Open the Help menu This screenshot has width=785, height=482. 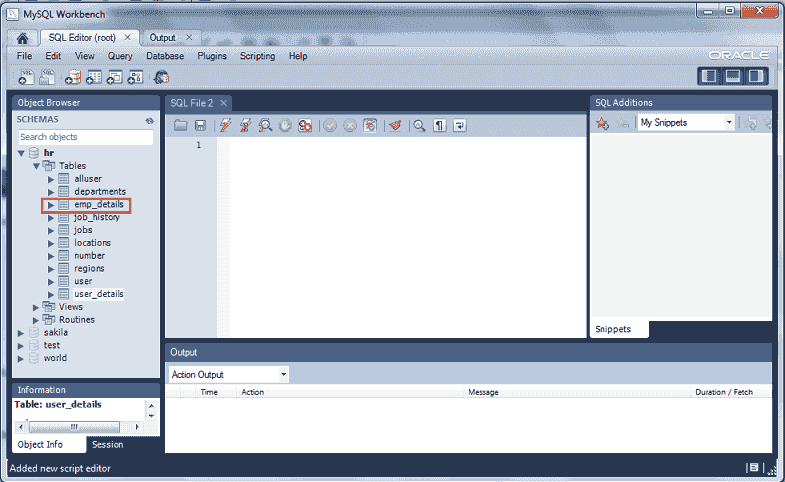click(298, 56)
